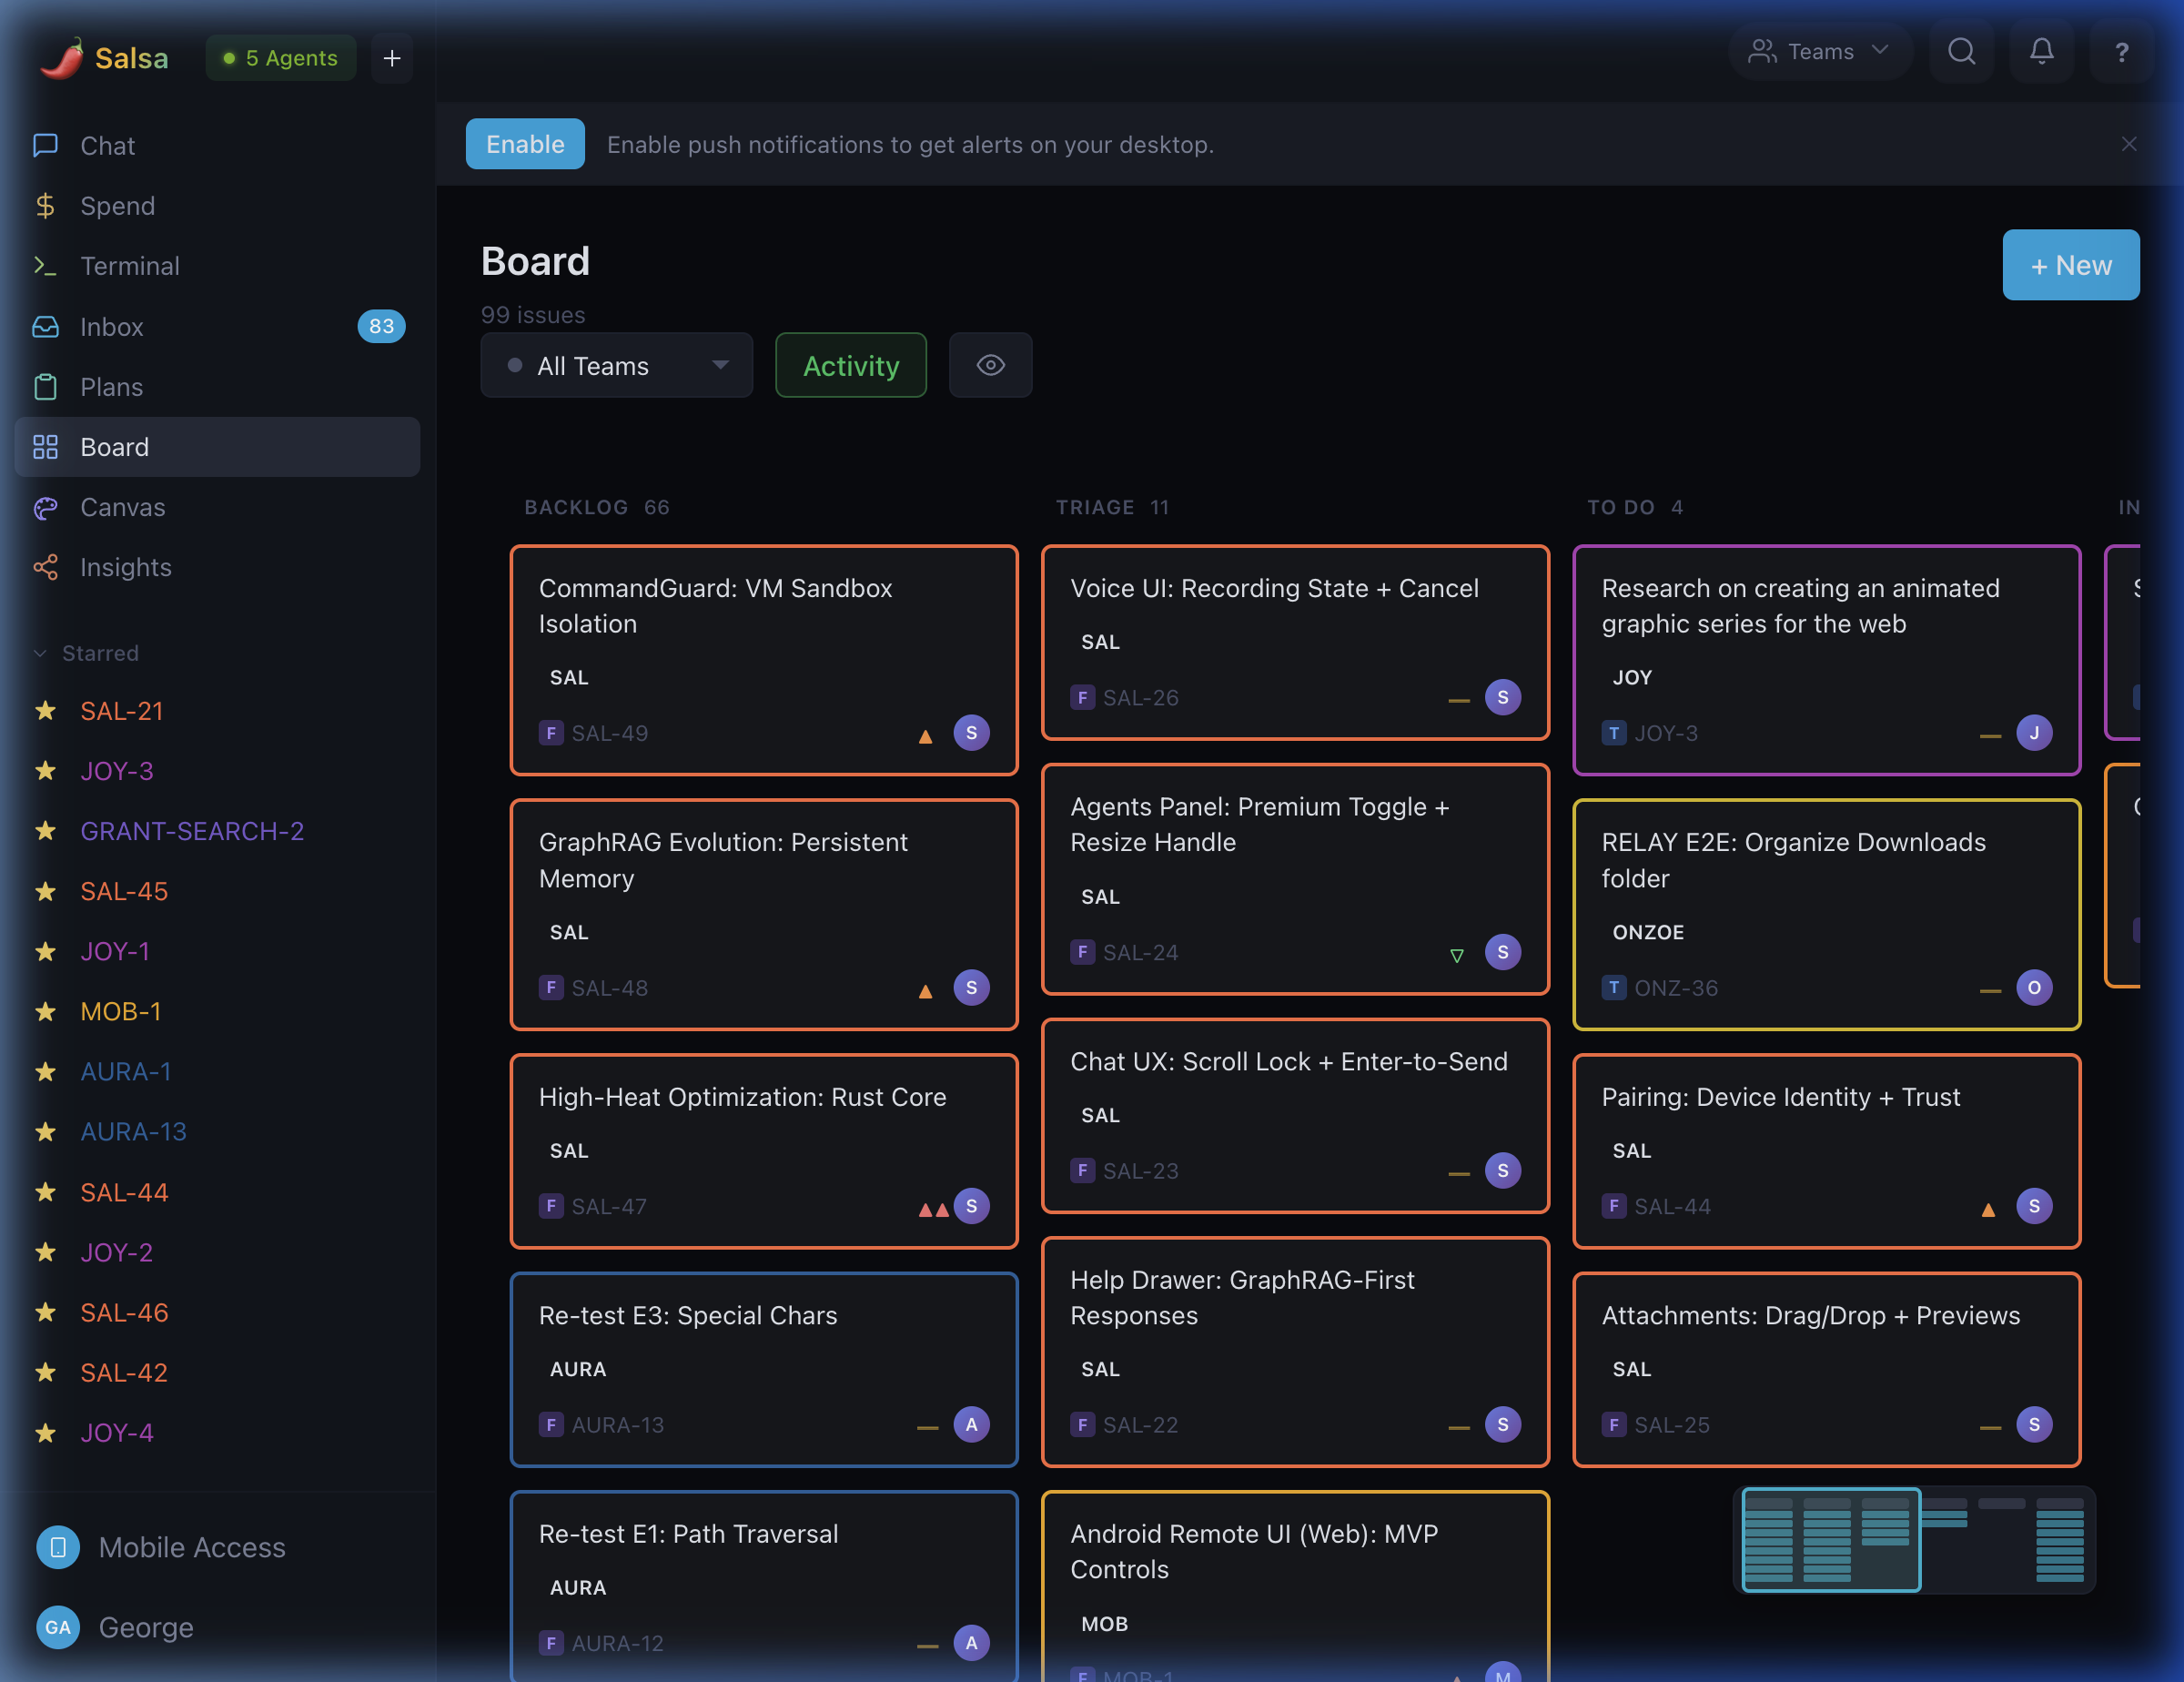This screenshot has height=1682, width=2184.
Task: Open the Inbox showing 83 unread
Action: [x=112, y=327]
